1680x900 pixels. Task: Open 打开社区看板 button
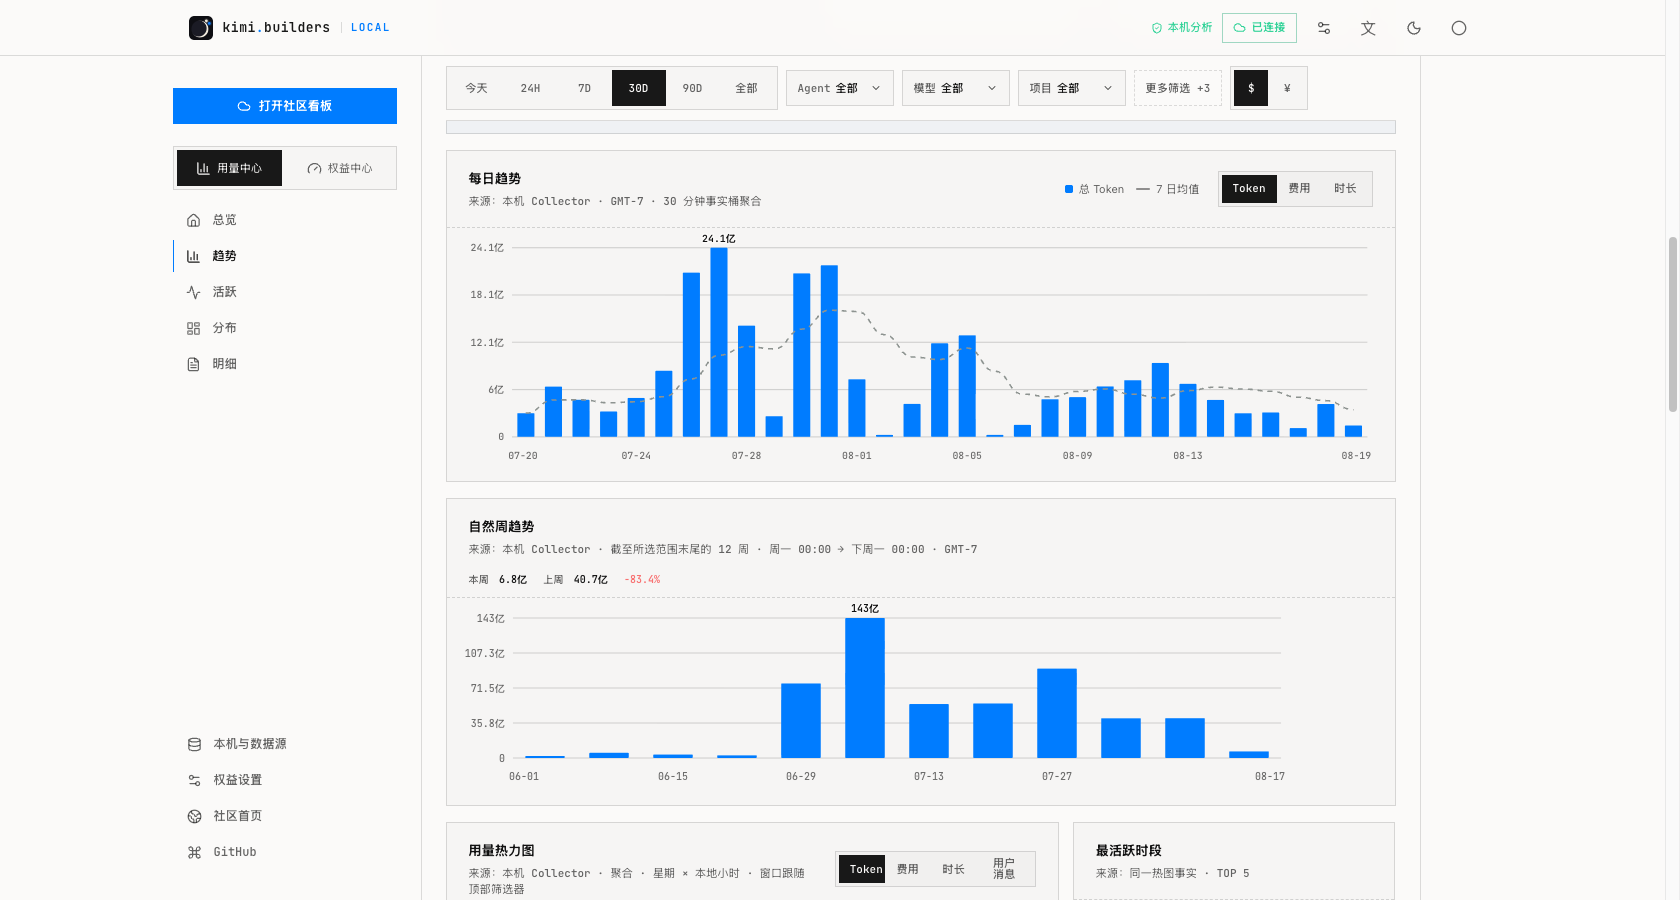point(285,106)
